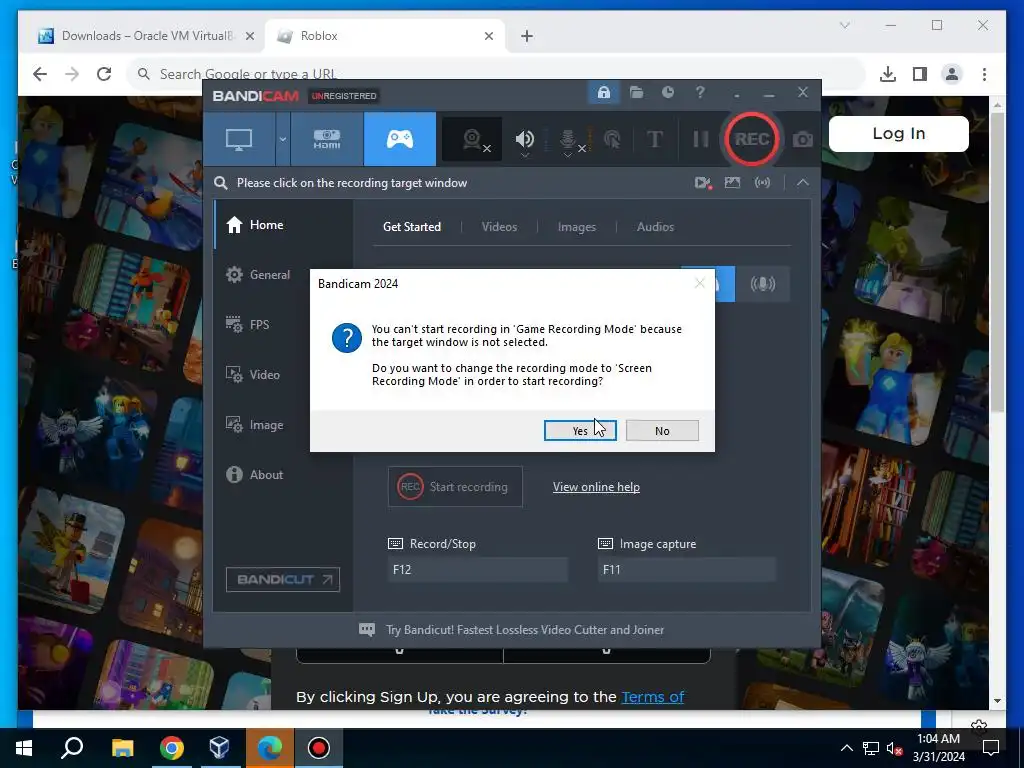1024x768 pixels.
Task: Select Screen Recording mode monitor icon
Action: click(x=239, y=139)
